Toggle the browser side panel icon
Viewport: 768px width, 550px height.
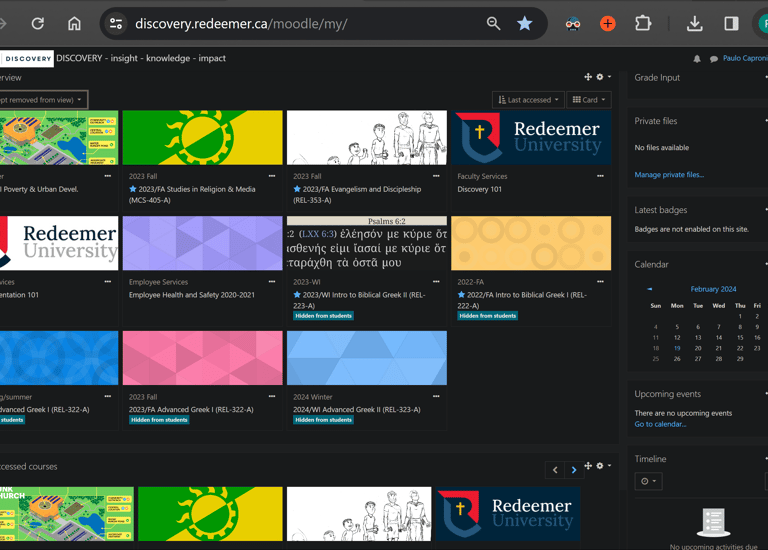(x=731, y=24)
